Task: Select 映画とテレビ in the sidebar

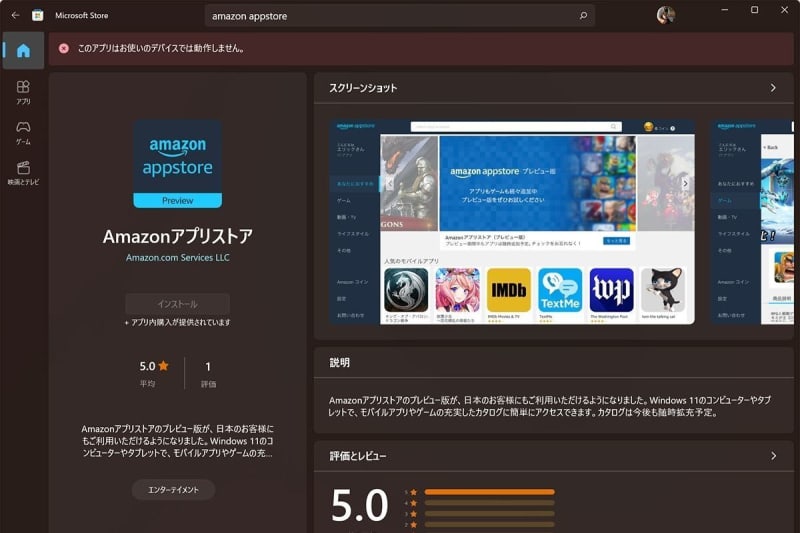Action: [23, 174]
